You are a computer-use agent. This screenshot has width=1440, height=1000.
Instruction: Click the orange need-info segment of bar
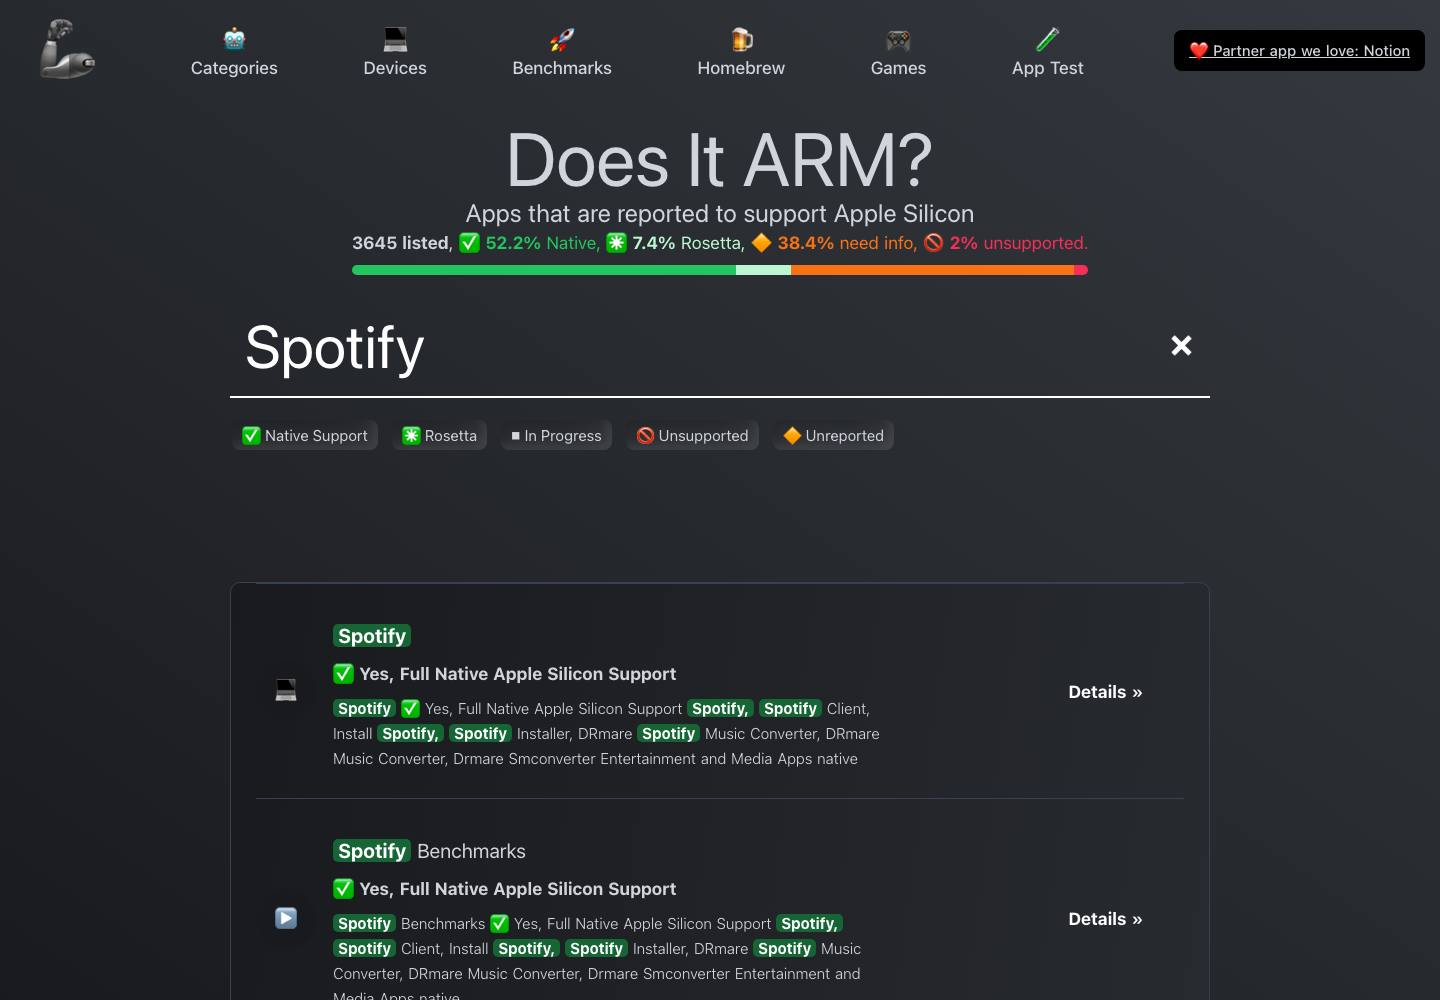(932, 270)
